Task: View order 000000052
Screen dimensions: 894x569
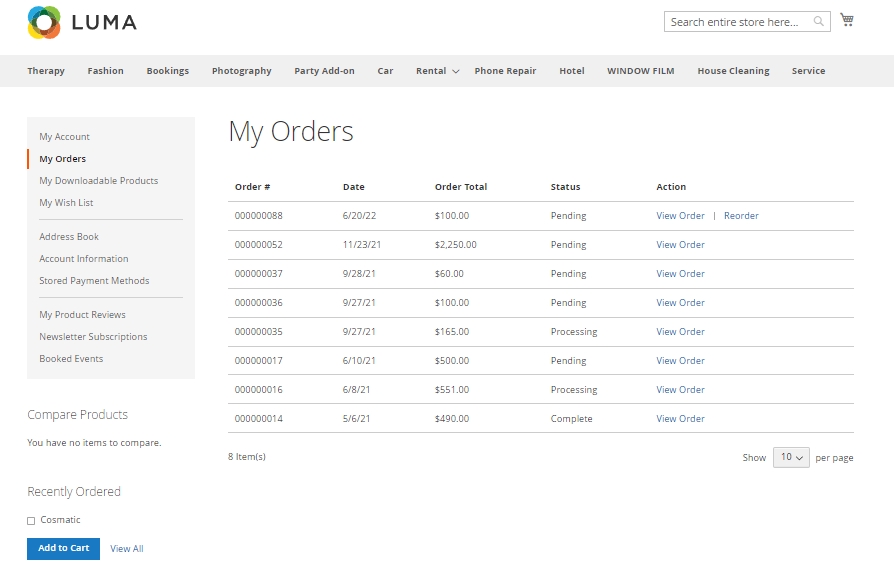Action: [x=680, y=245]
